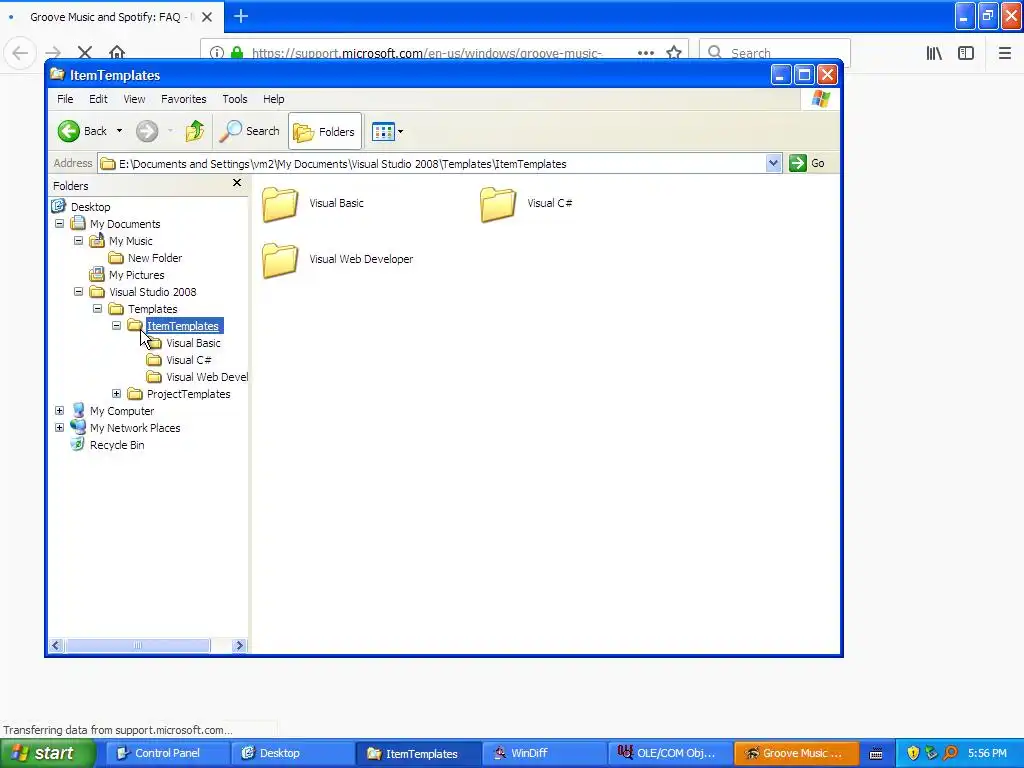The height and width of the screenshot is (768, 1024).
Task: Toggle the Firefox sidebar icon
Action: point(966,53)
